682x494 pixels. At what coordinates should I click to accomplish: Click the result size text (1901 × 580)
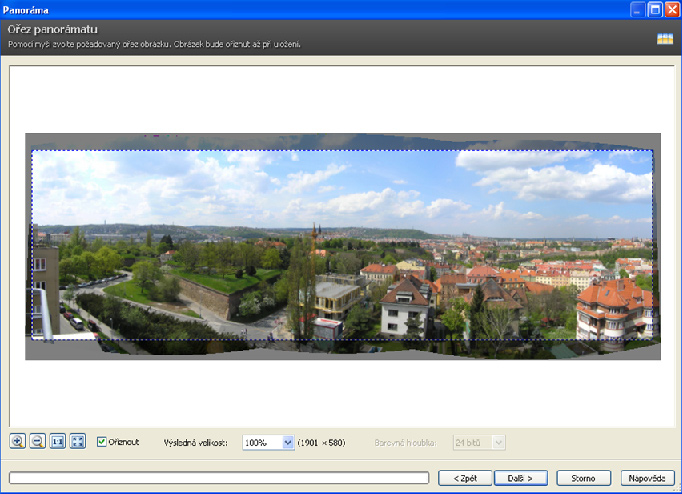point(321,443)
